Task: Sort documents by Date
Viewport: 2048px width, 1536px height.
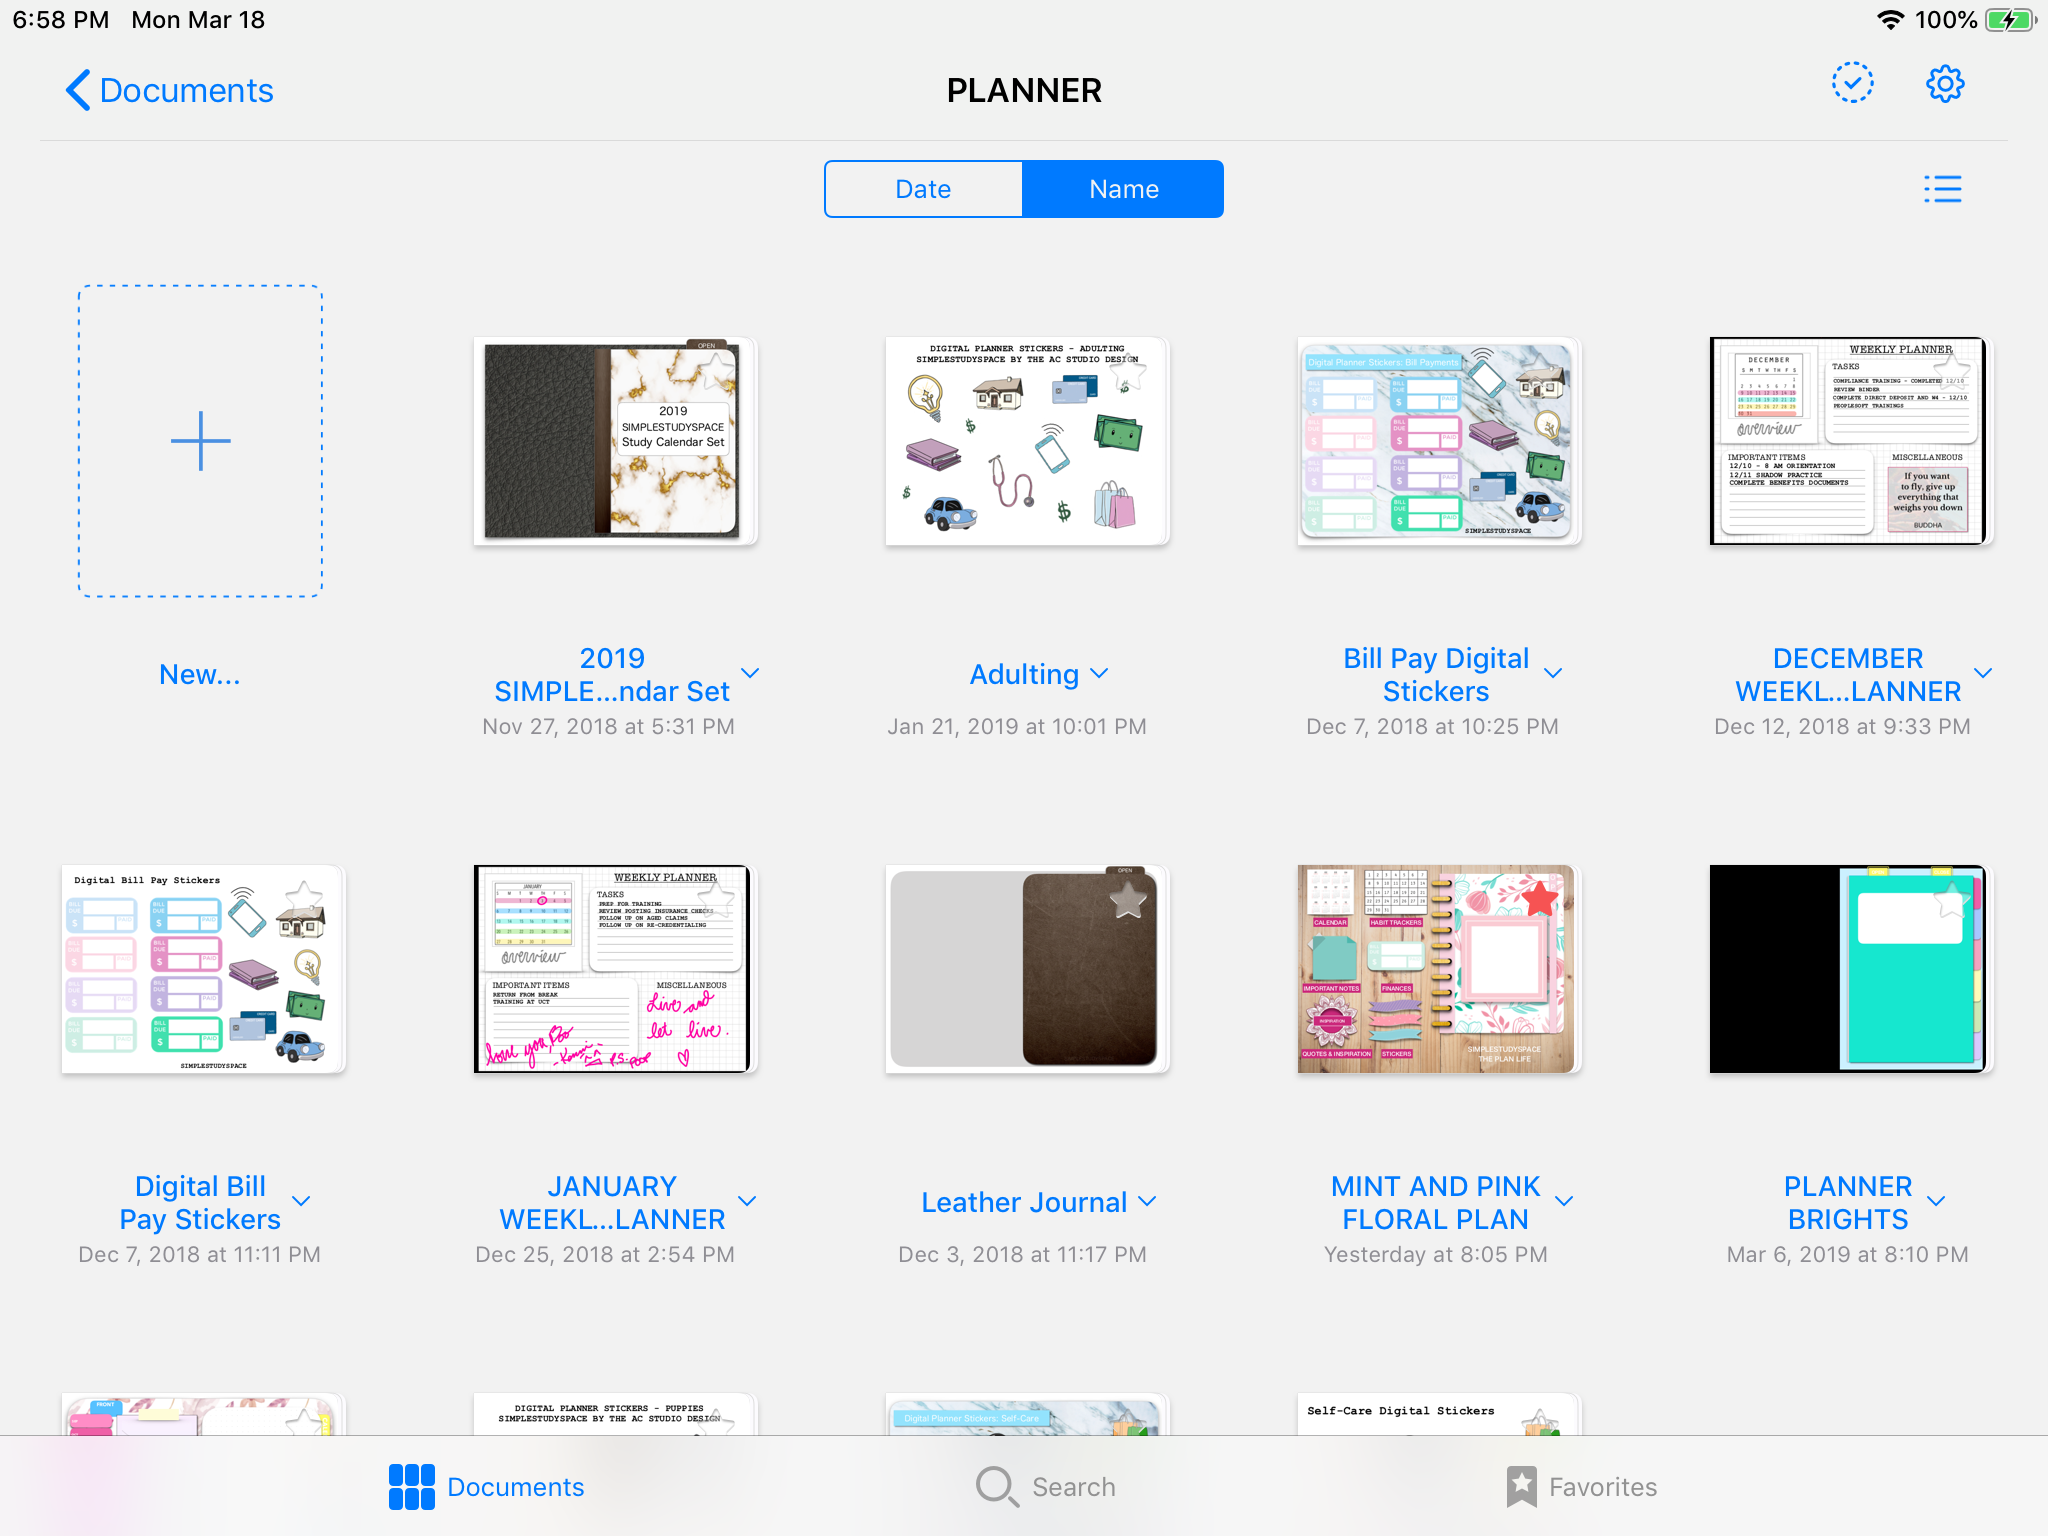Action: (x=923, y=189)
